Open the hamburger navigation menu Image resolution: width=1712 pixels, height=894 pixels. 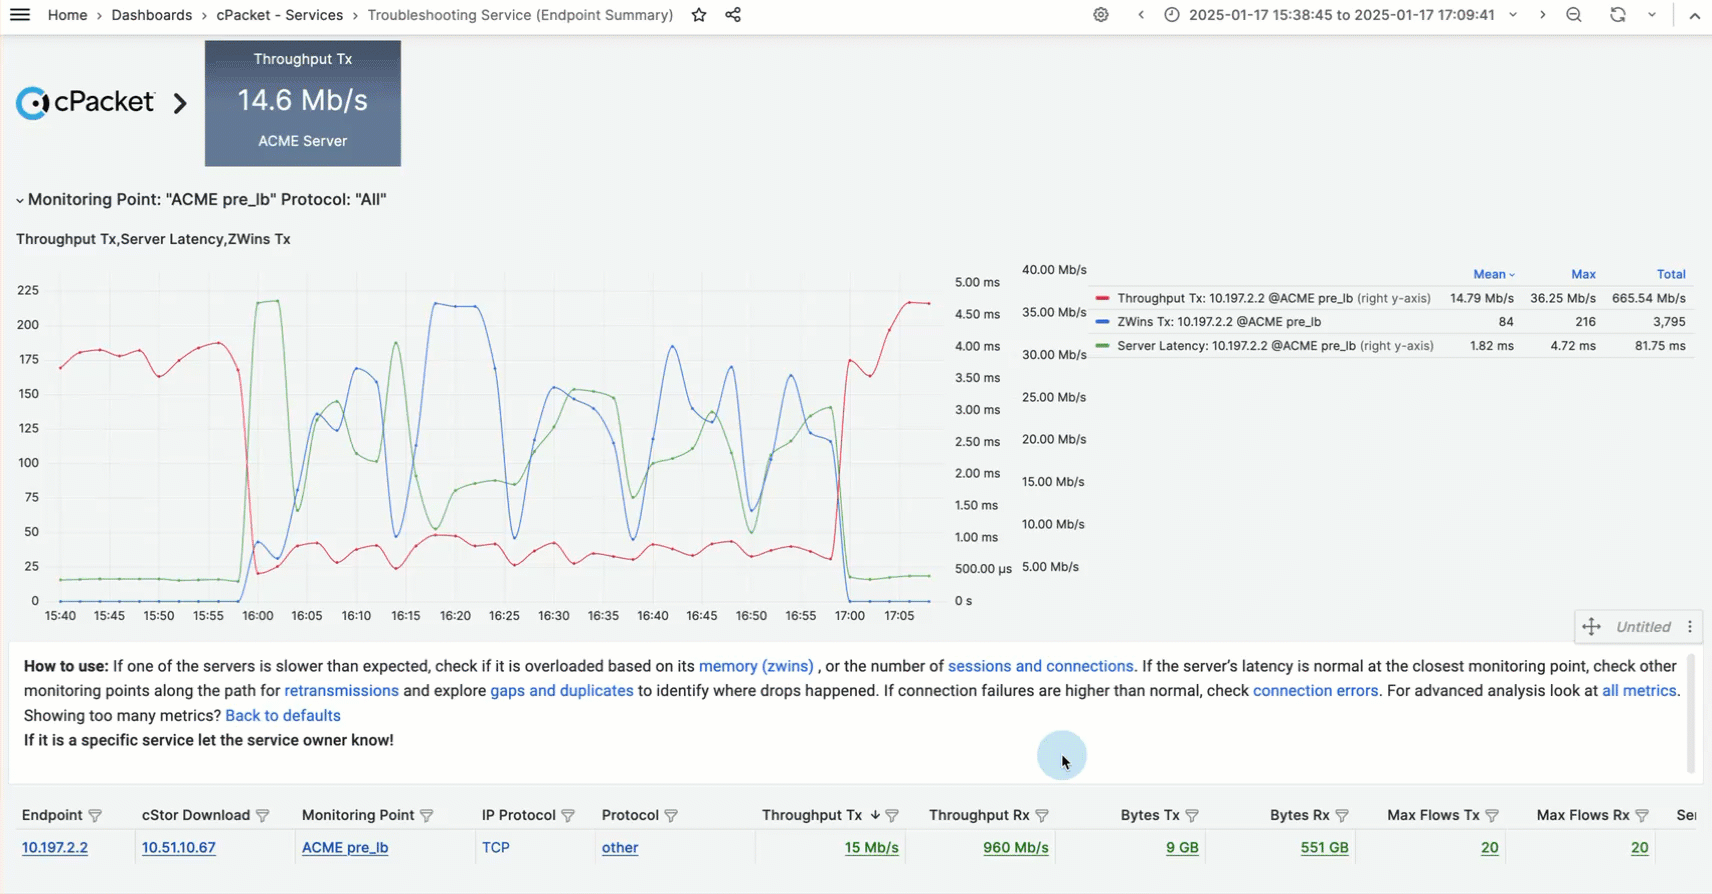pos(19,15)
